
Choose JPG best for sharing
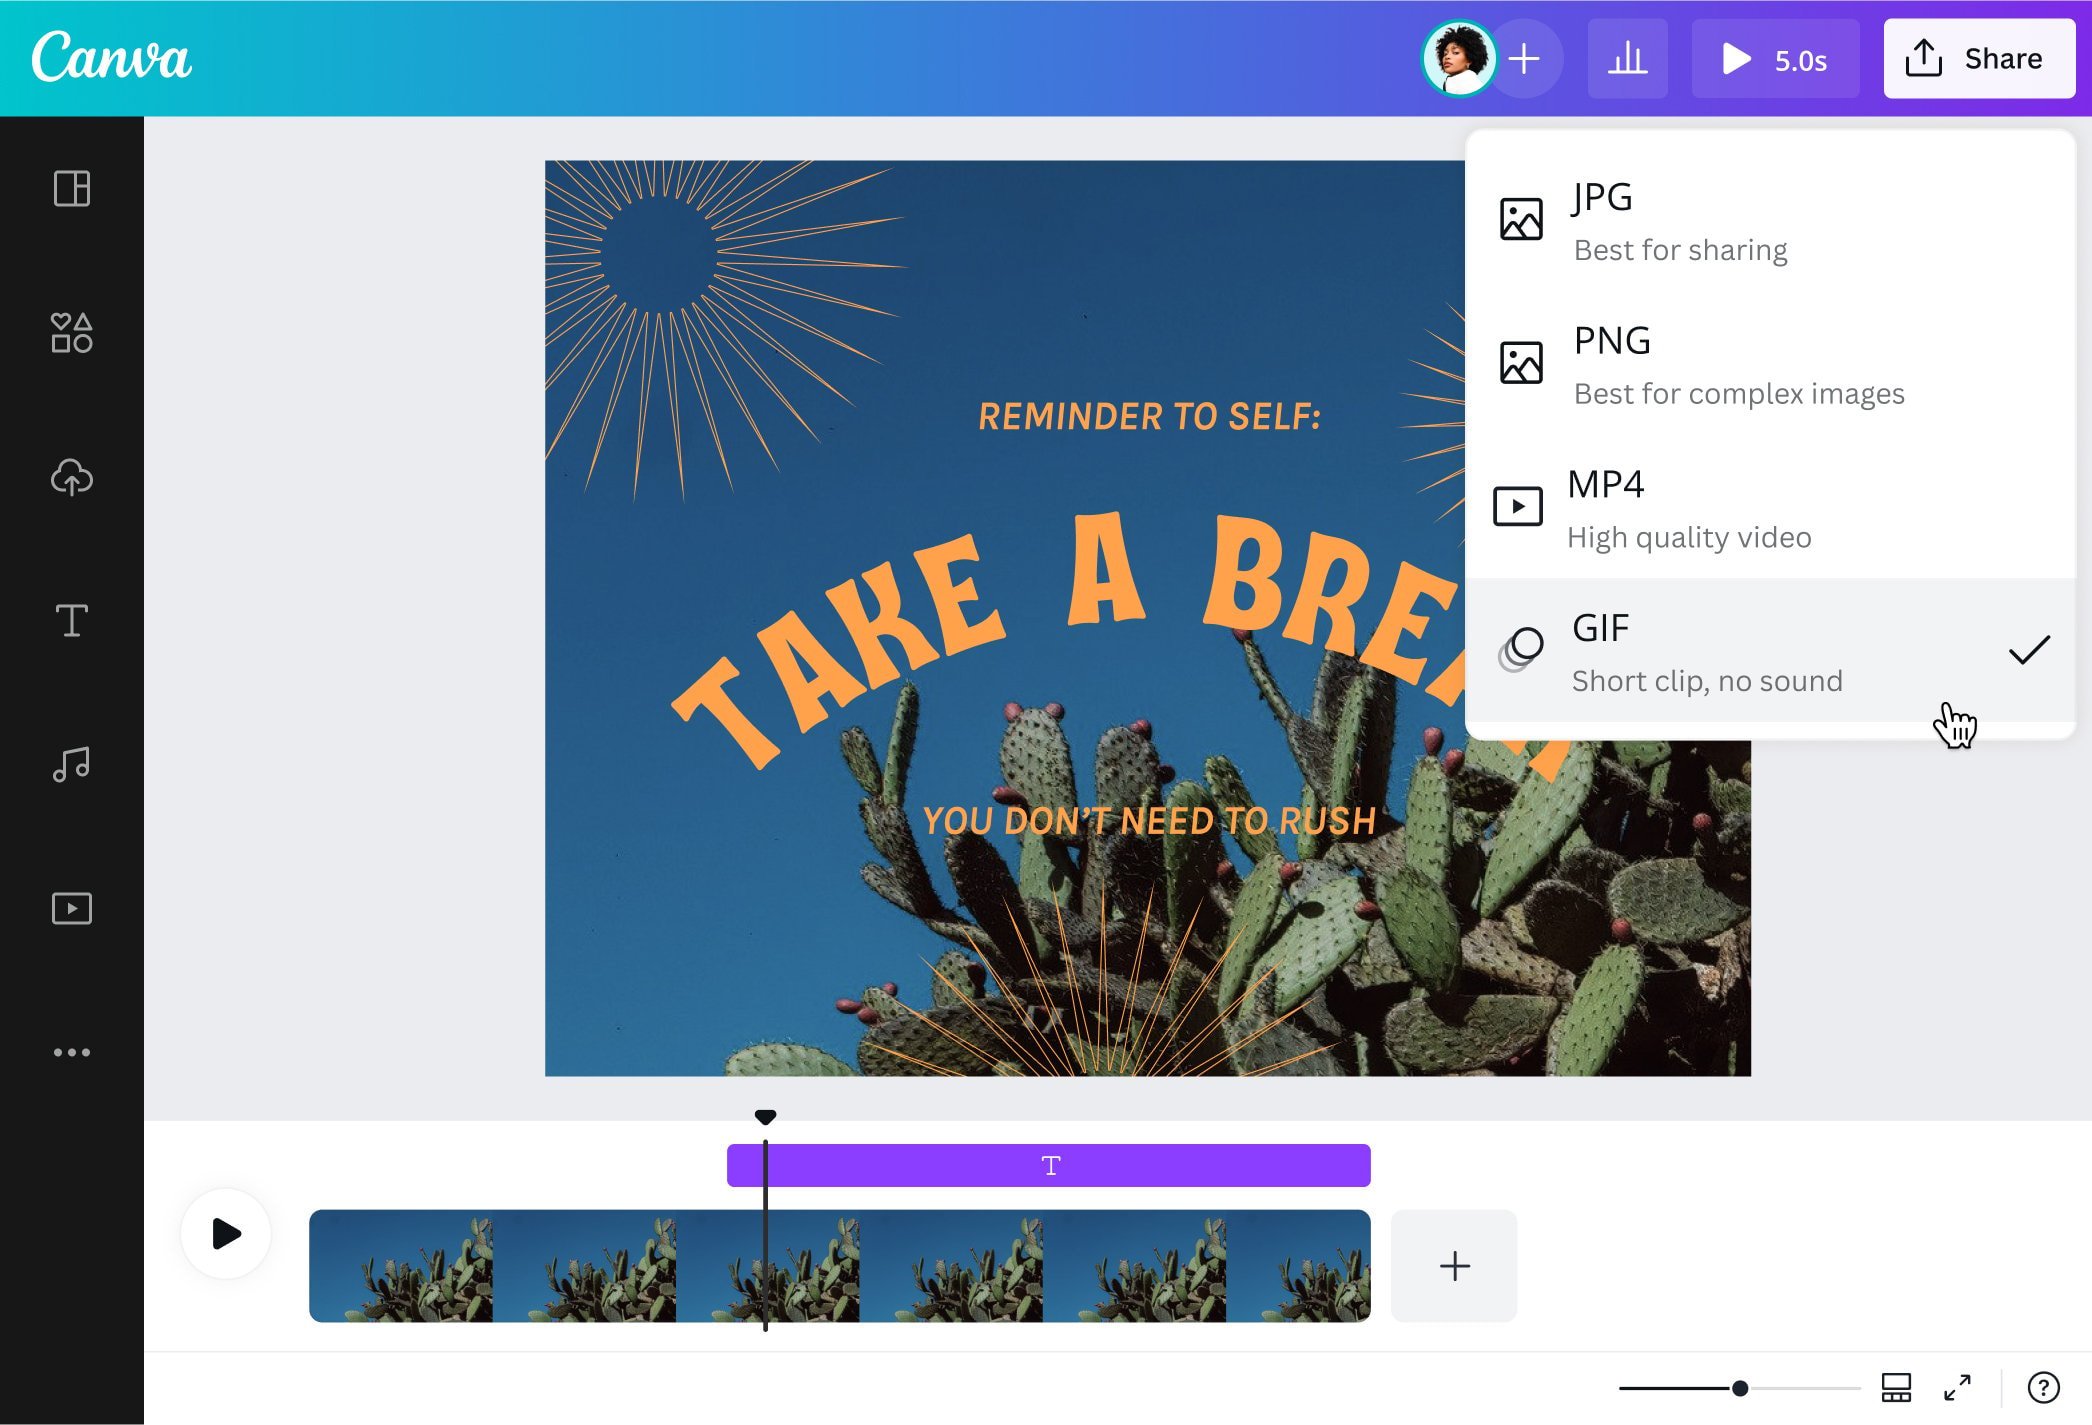pyautogui.click(x=1700, y=220)
